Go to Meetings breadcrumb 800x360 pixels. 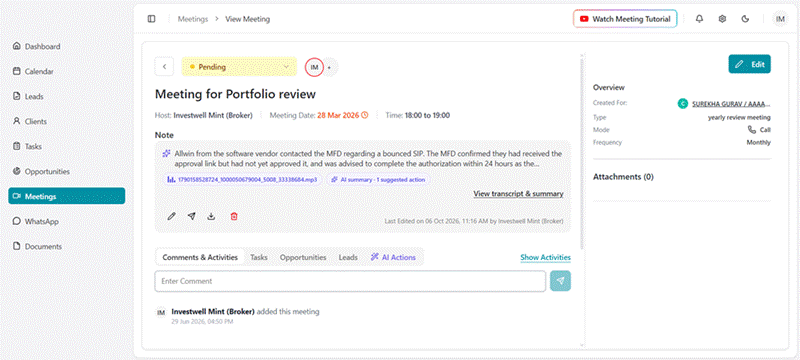coord(193,19)
